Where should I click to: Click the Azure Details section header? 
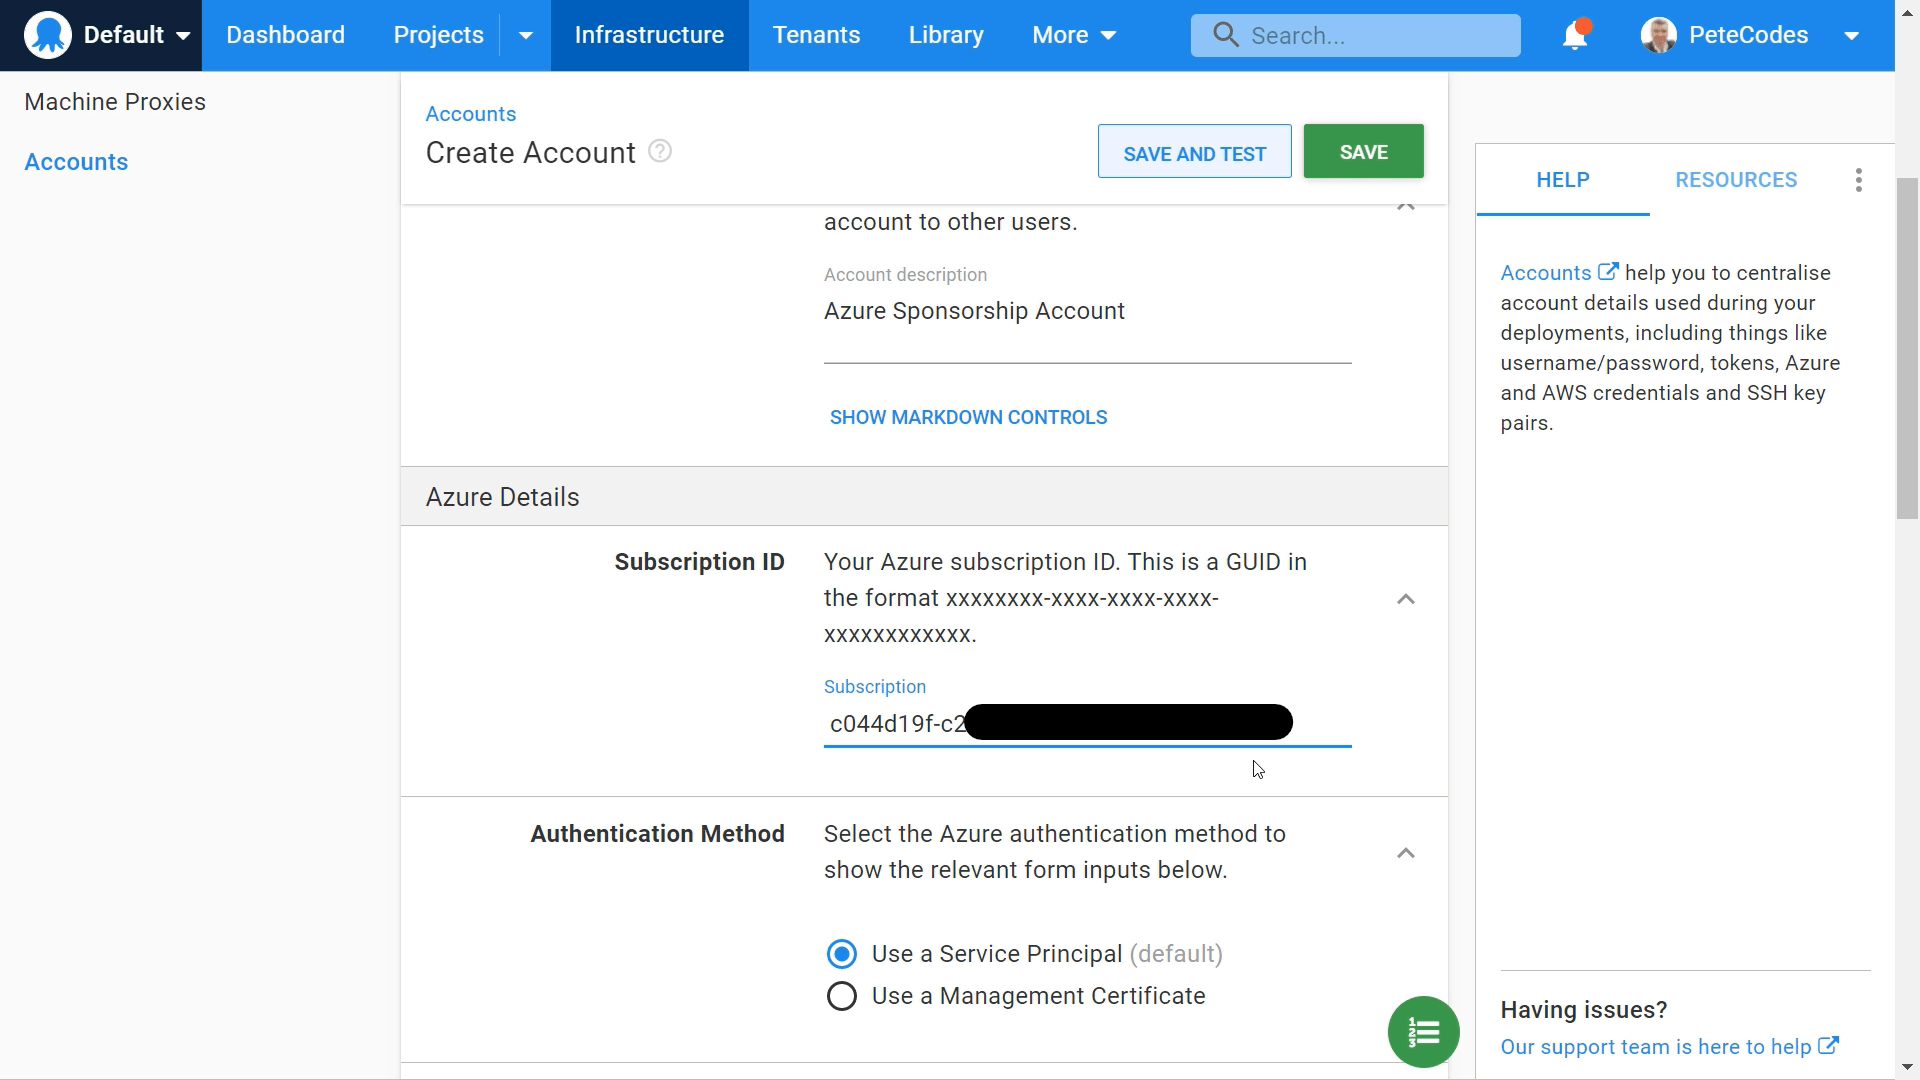[x=924, y=497]
